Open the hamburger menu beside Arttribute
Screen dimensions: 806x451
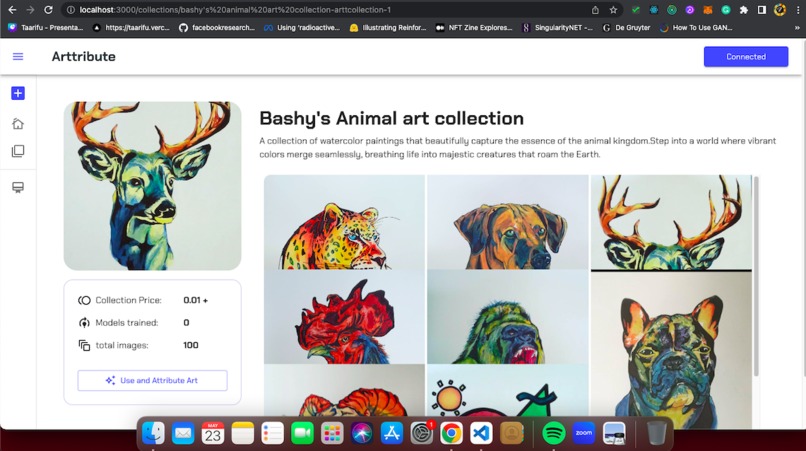[18, 57]
